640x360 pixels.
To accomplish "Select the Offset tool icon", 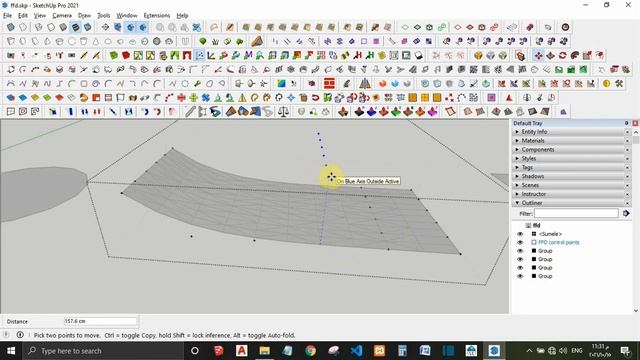I will coord(599,56).
